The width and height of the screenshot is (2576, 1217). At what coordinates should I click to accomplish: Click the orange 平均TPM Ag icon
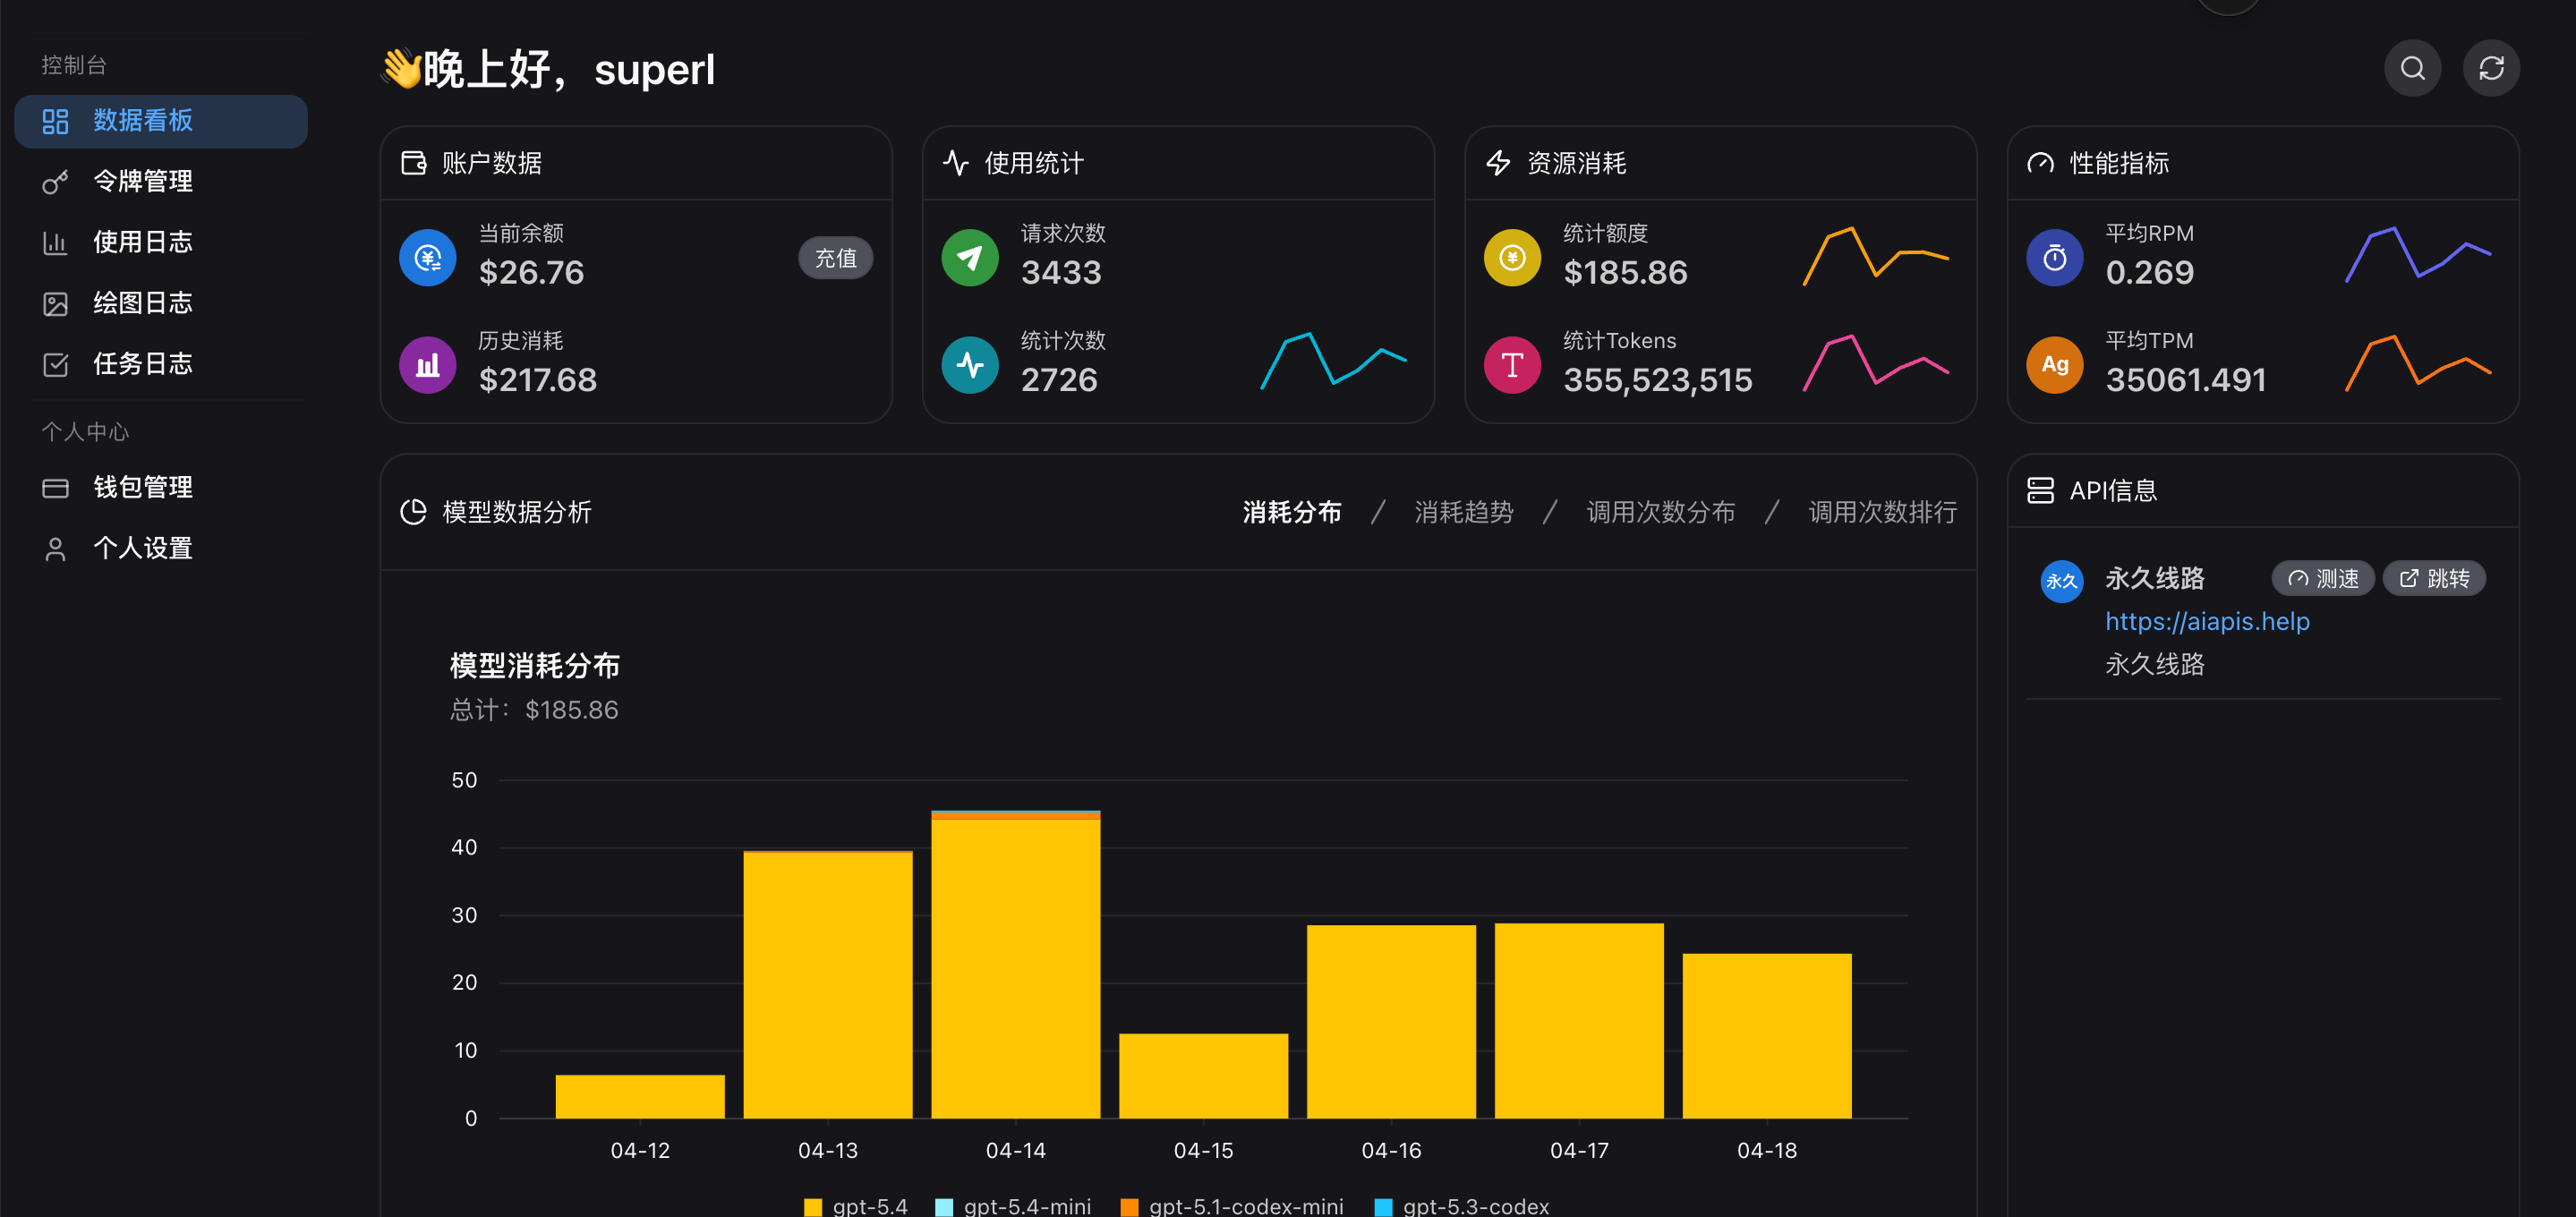tap(2054, 365)
